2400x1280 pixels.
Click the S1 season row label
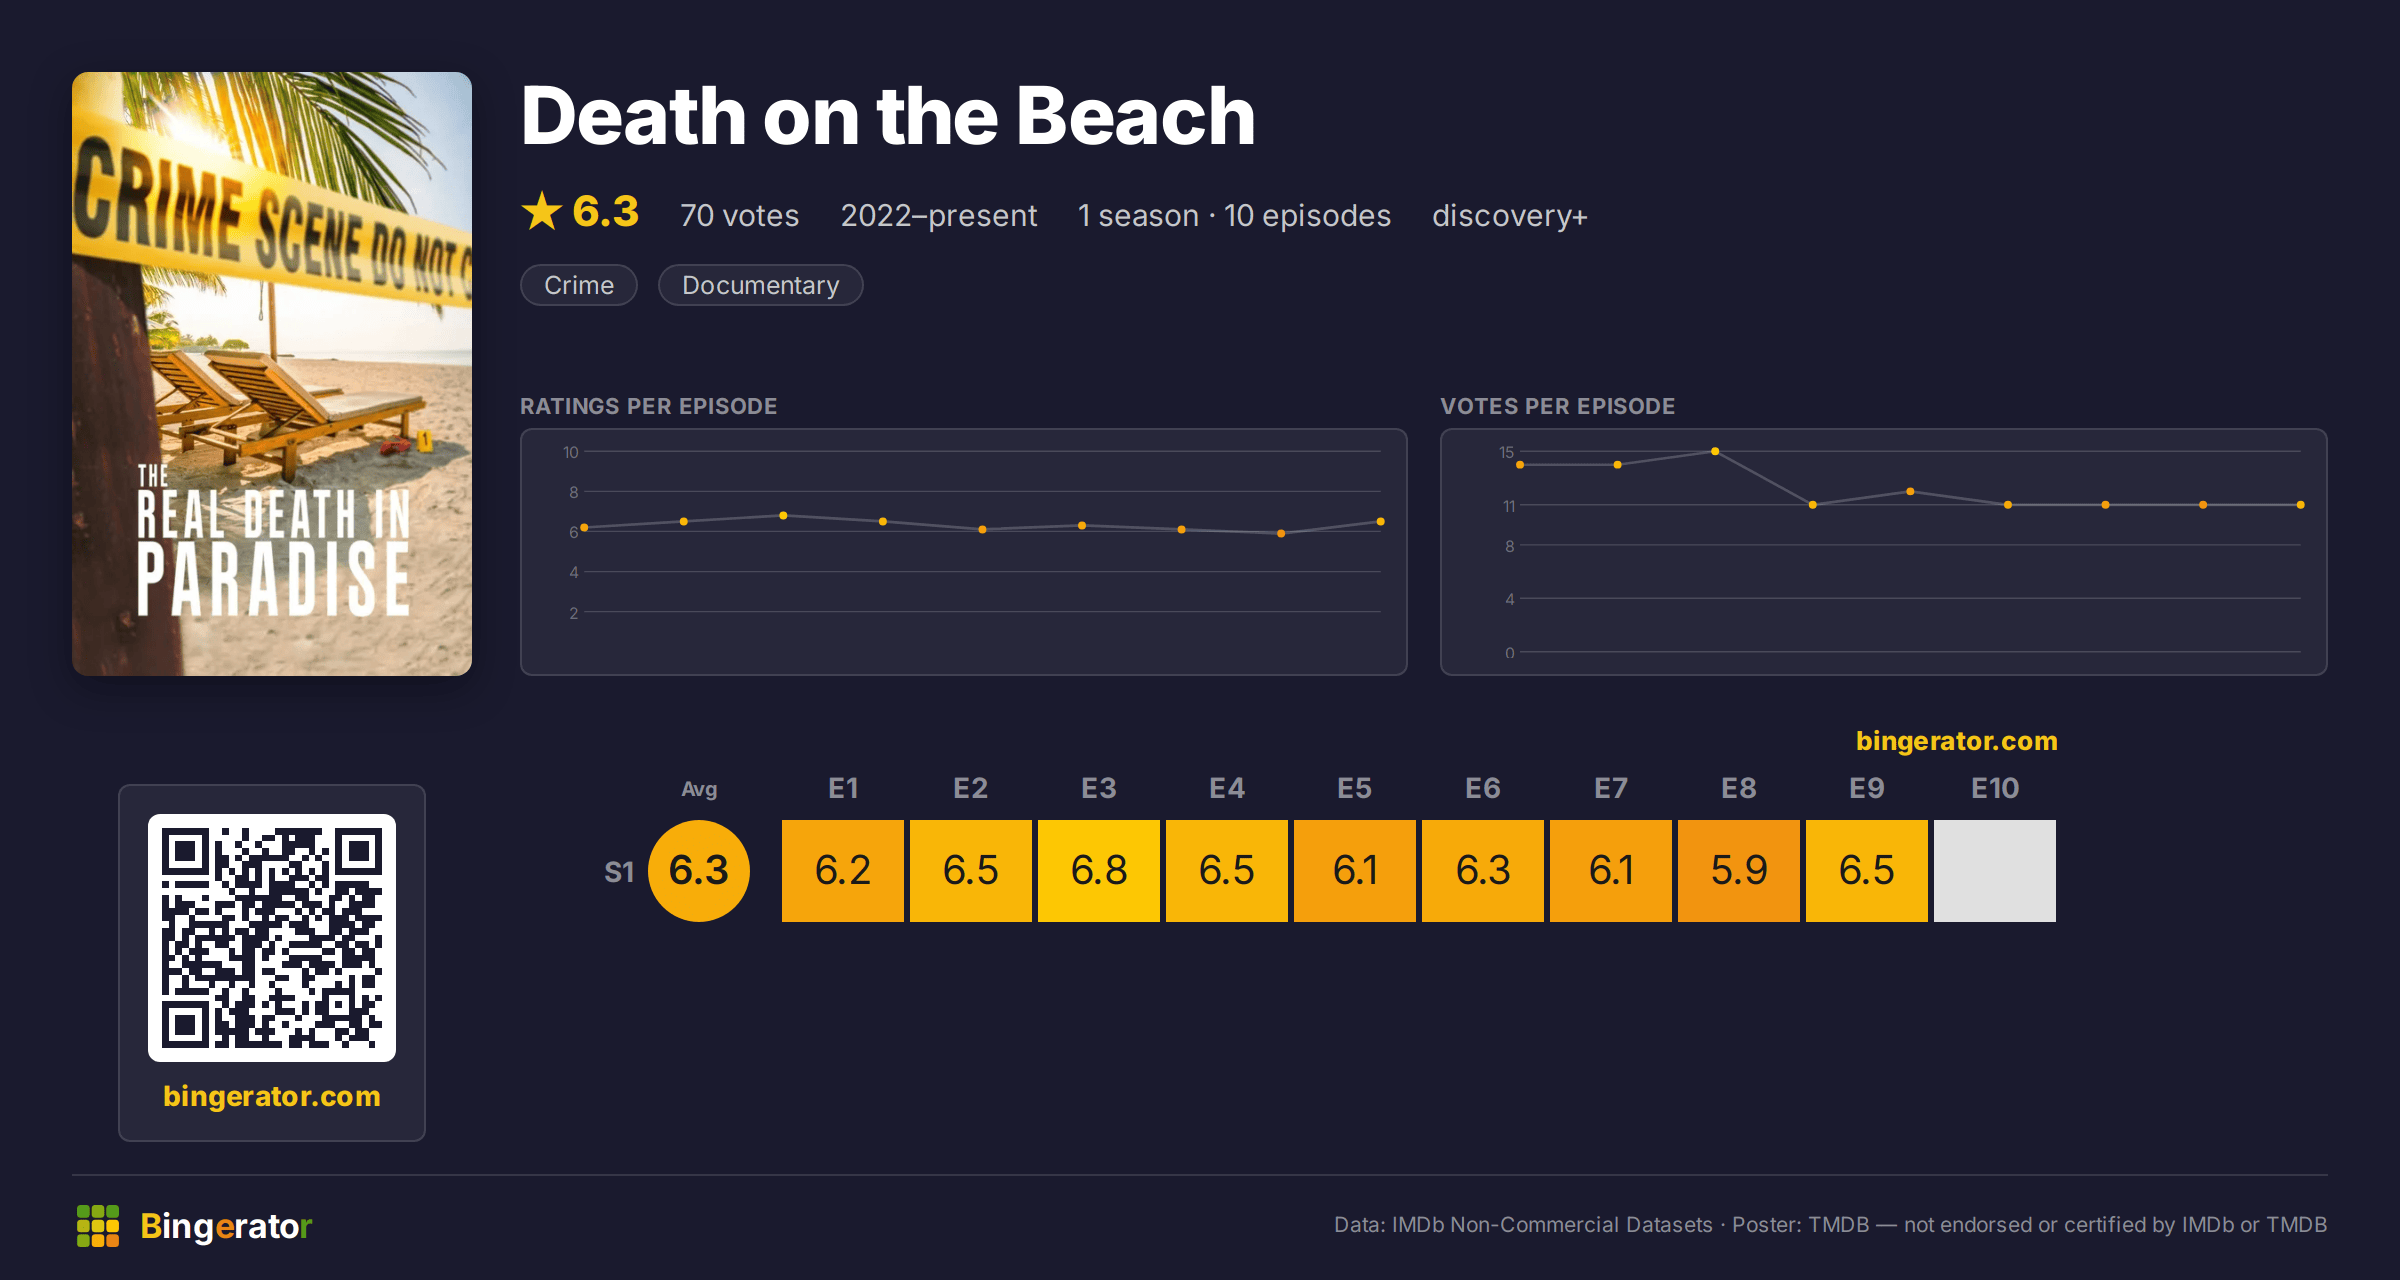[619, 872]
